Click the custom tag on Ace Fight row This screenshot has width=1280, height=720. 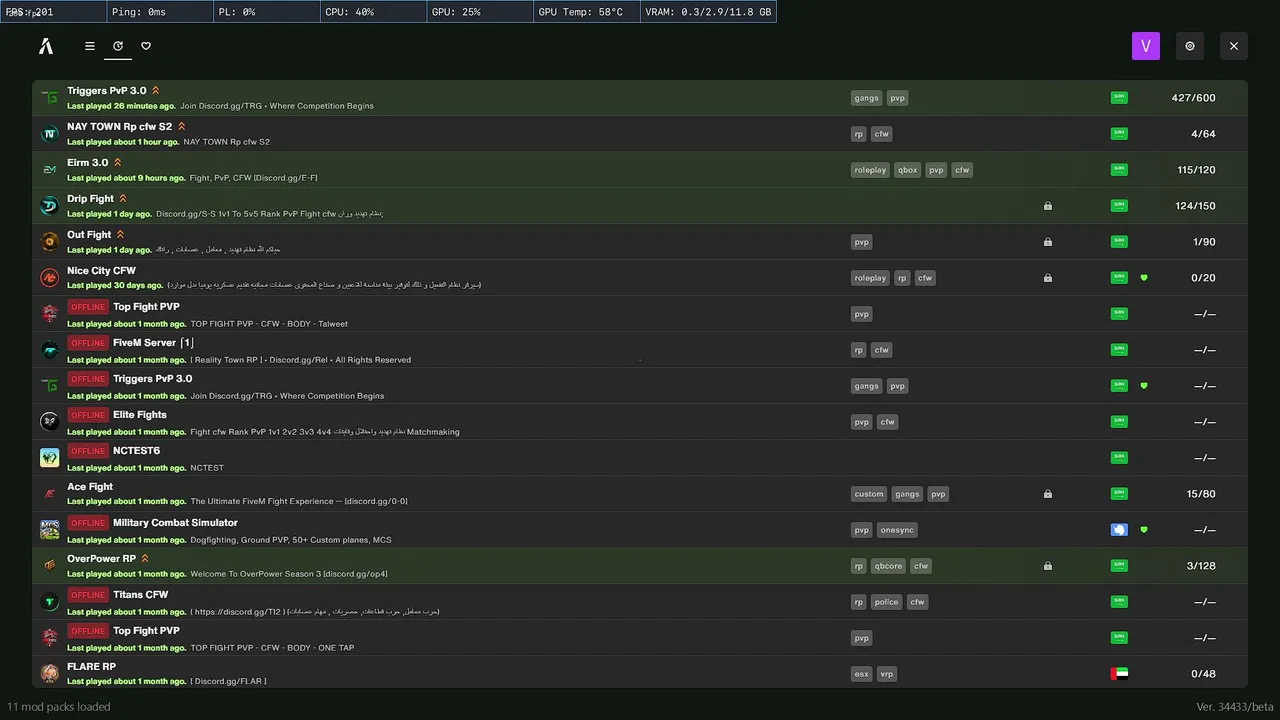click(x=869, y=494)
